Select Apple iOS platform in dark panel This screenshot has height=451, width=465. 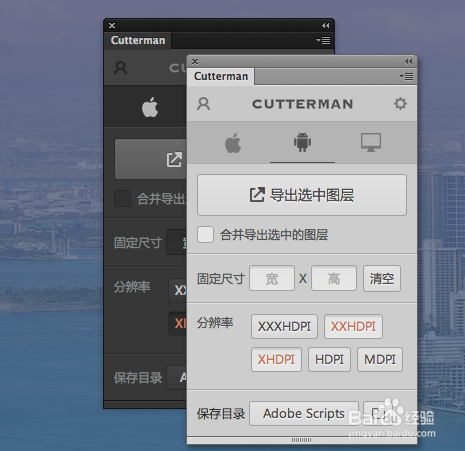[150, 107]
